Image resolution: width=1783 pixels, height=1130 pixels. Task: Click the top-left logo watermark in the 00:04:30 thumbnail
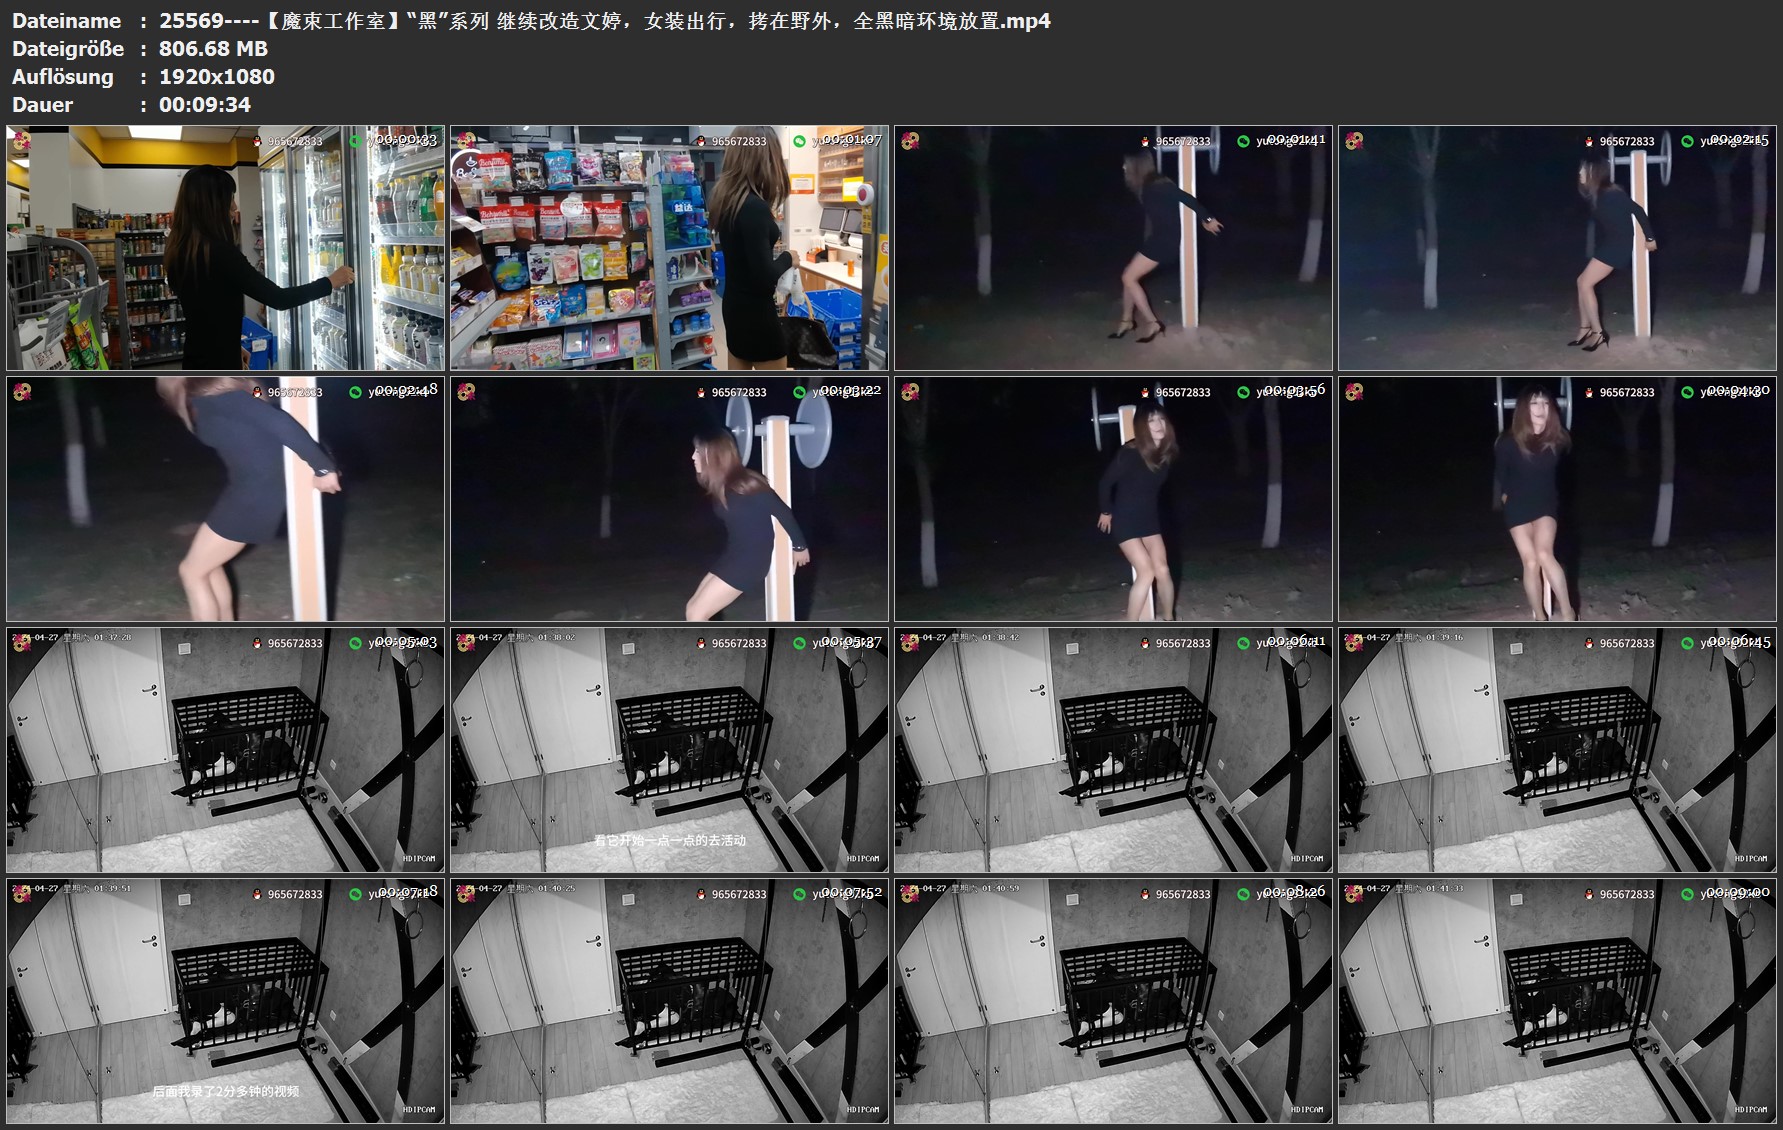point(1353,392)
